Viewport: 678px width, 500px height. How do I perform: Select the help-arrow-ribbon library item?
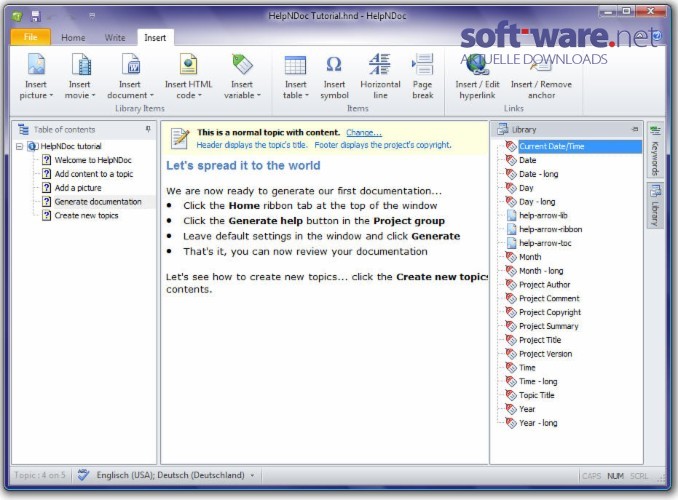click(x=550, y=229)
